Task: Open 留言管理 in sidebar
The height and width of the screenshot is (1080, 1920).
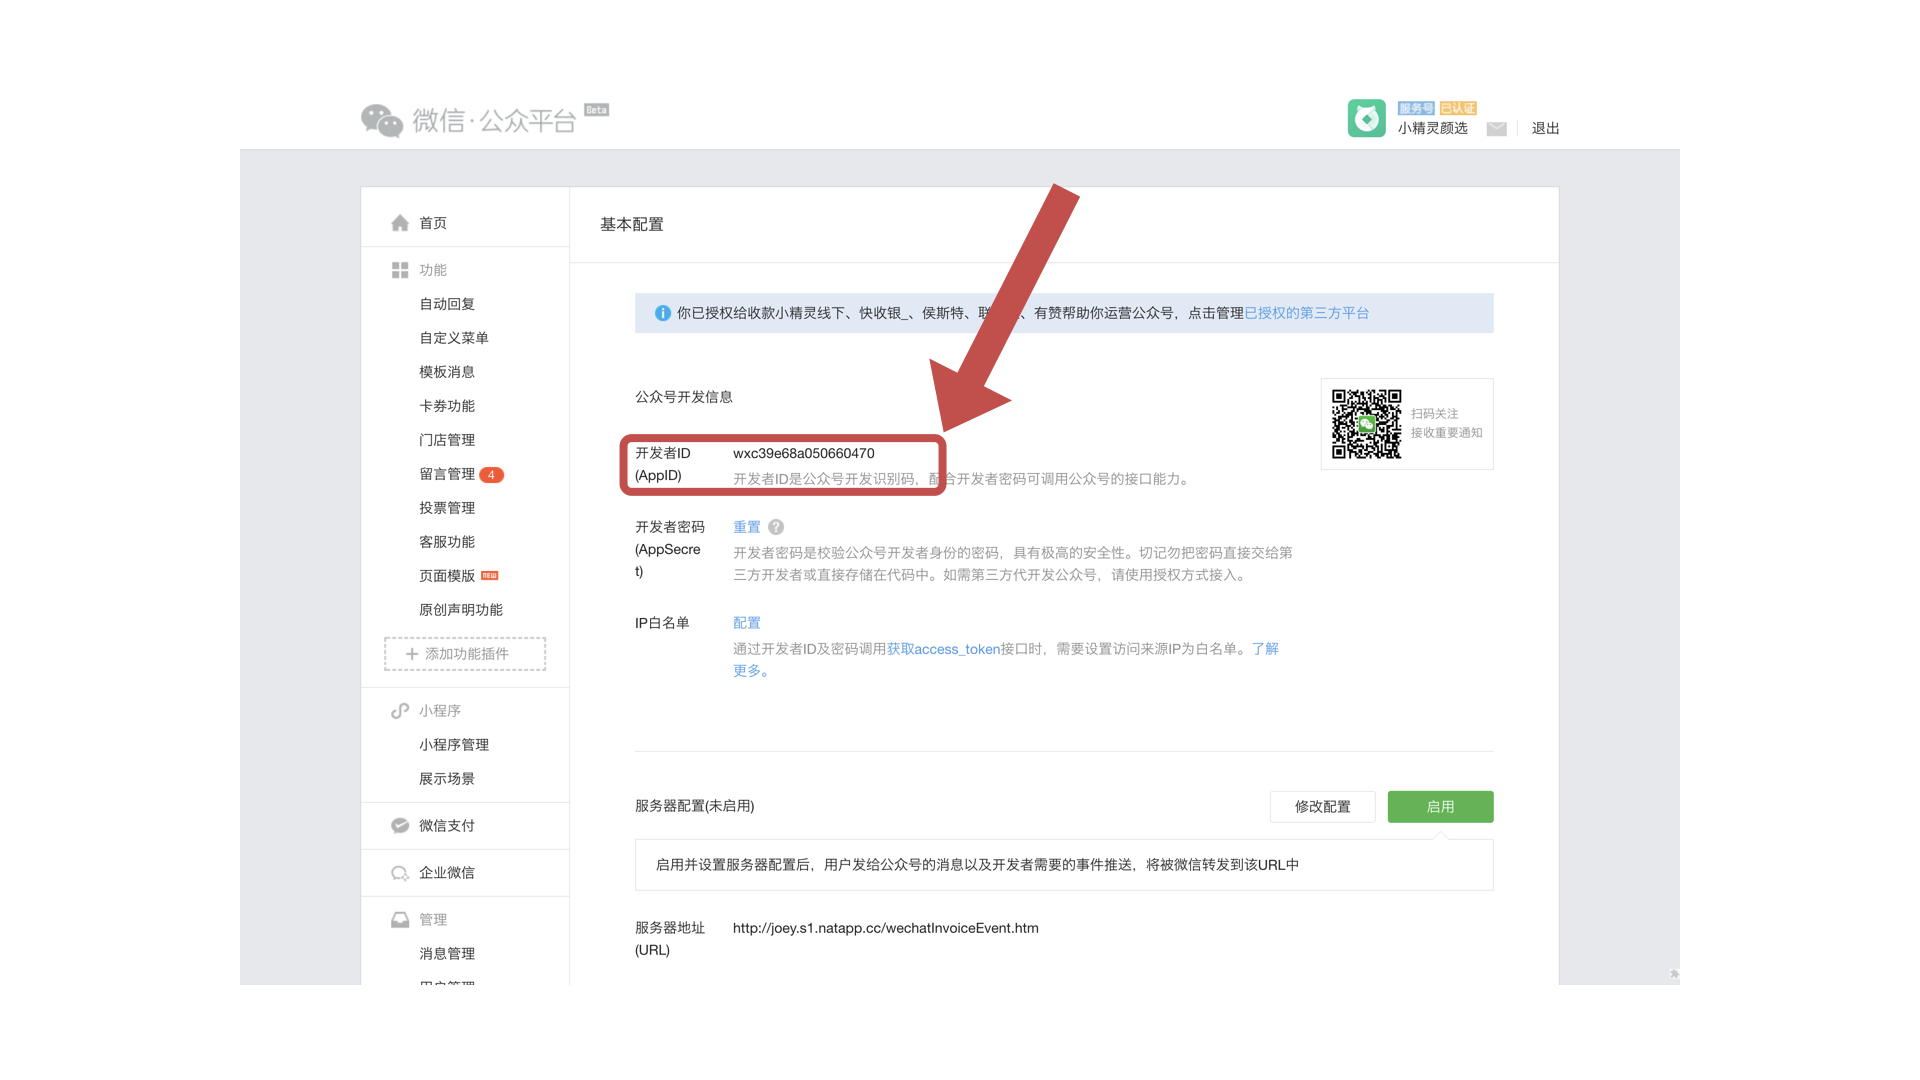Action: pos(447,474)
